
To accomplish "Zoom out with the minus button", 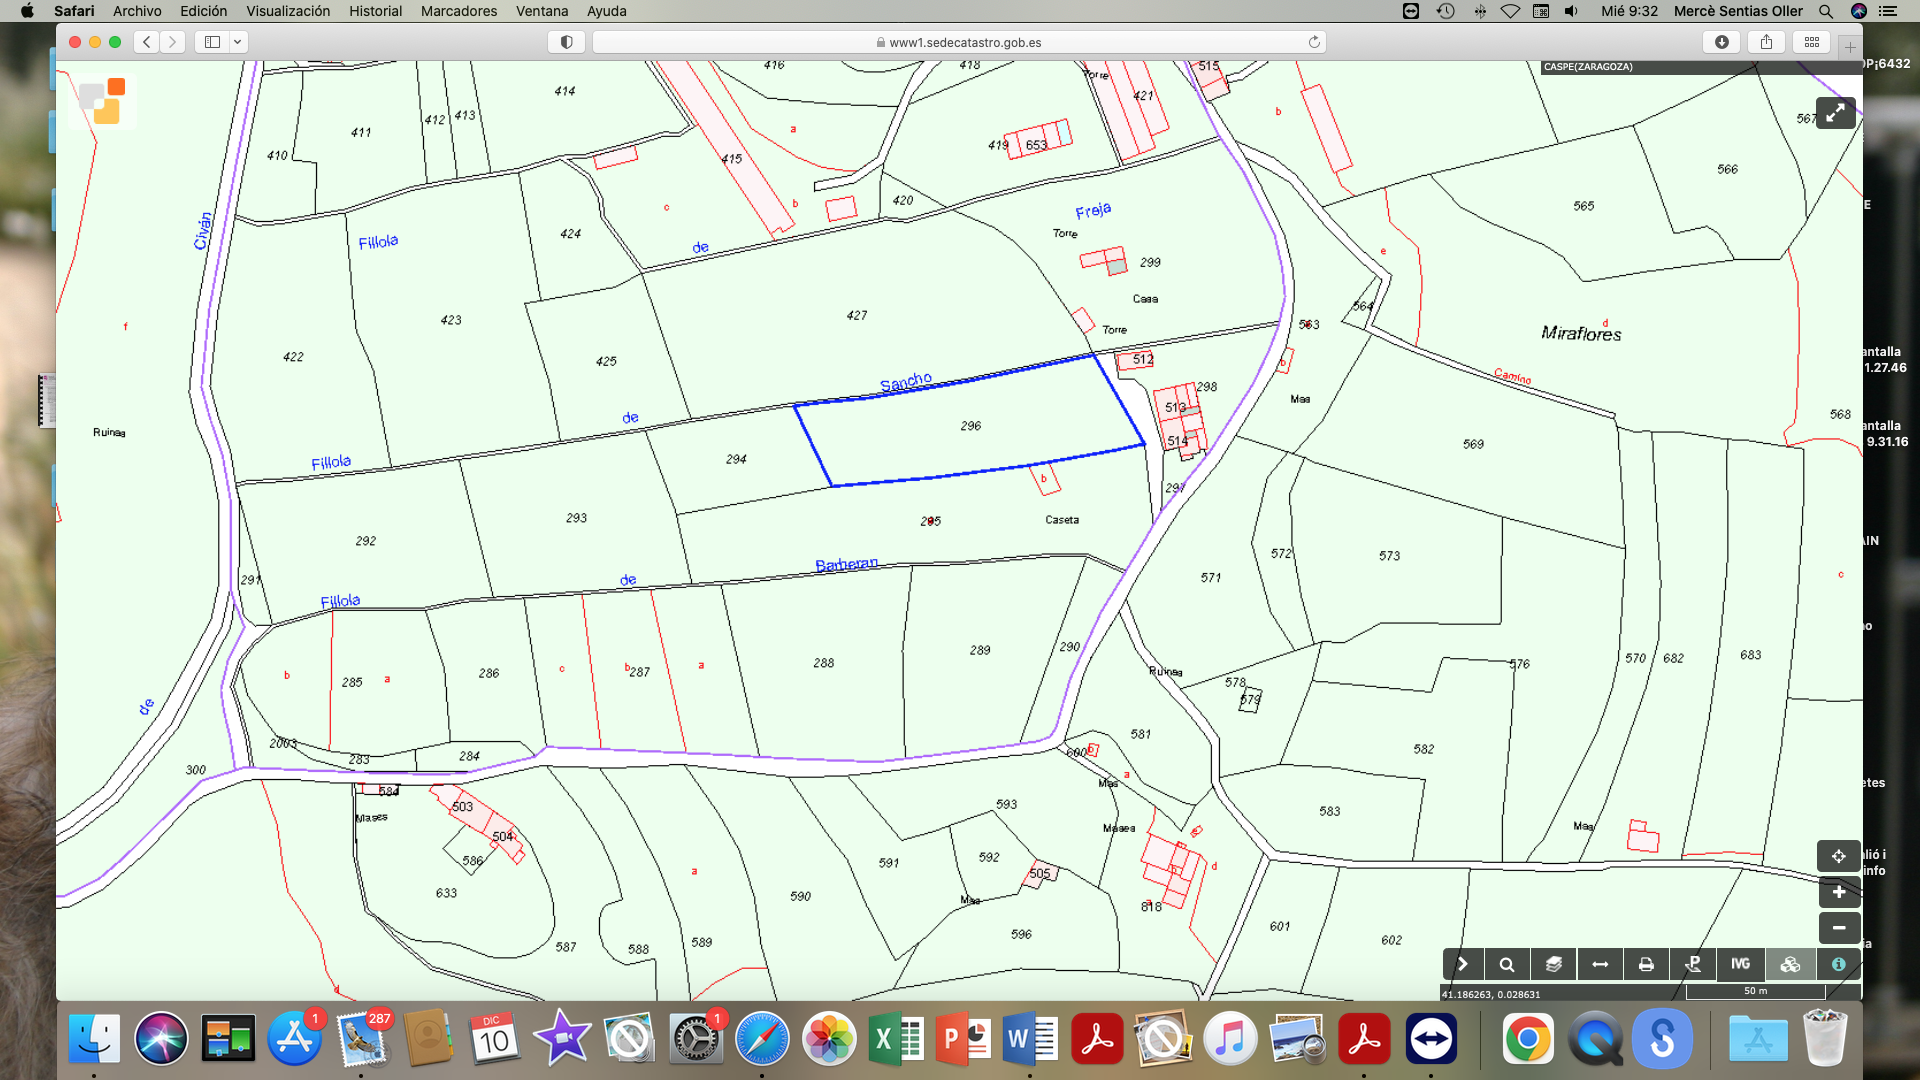I will 1838,928.
